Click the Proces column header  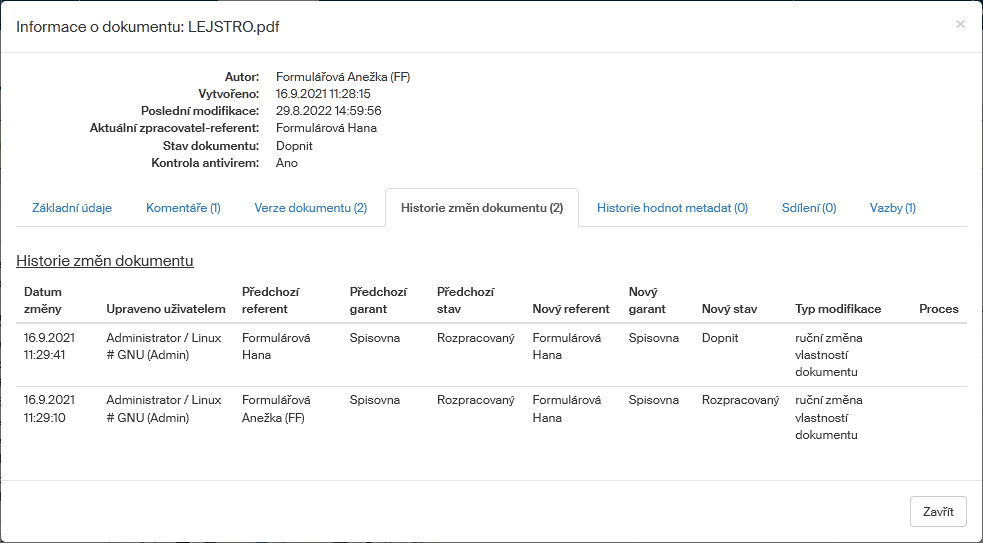pyautogui.click(x=938, y=309)
